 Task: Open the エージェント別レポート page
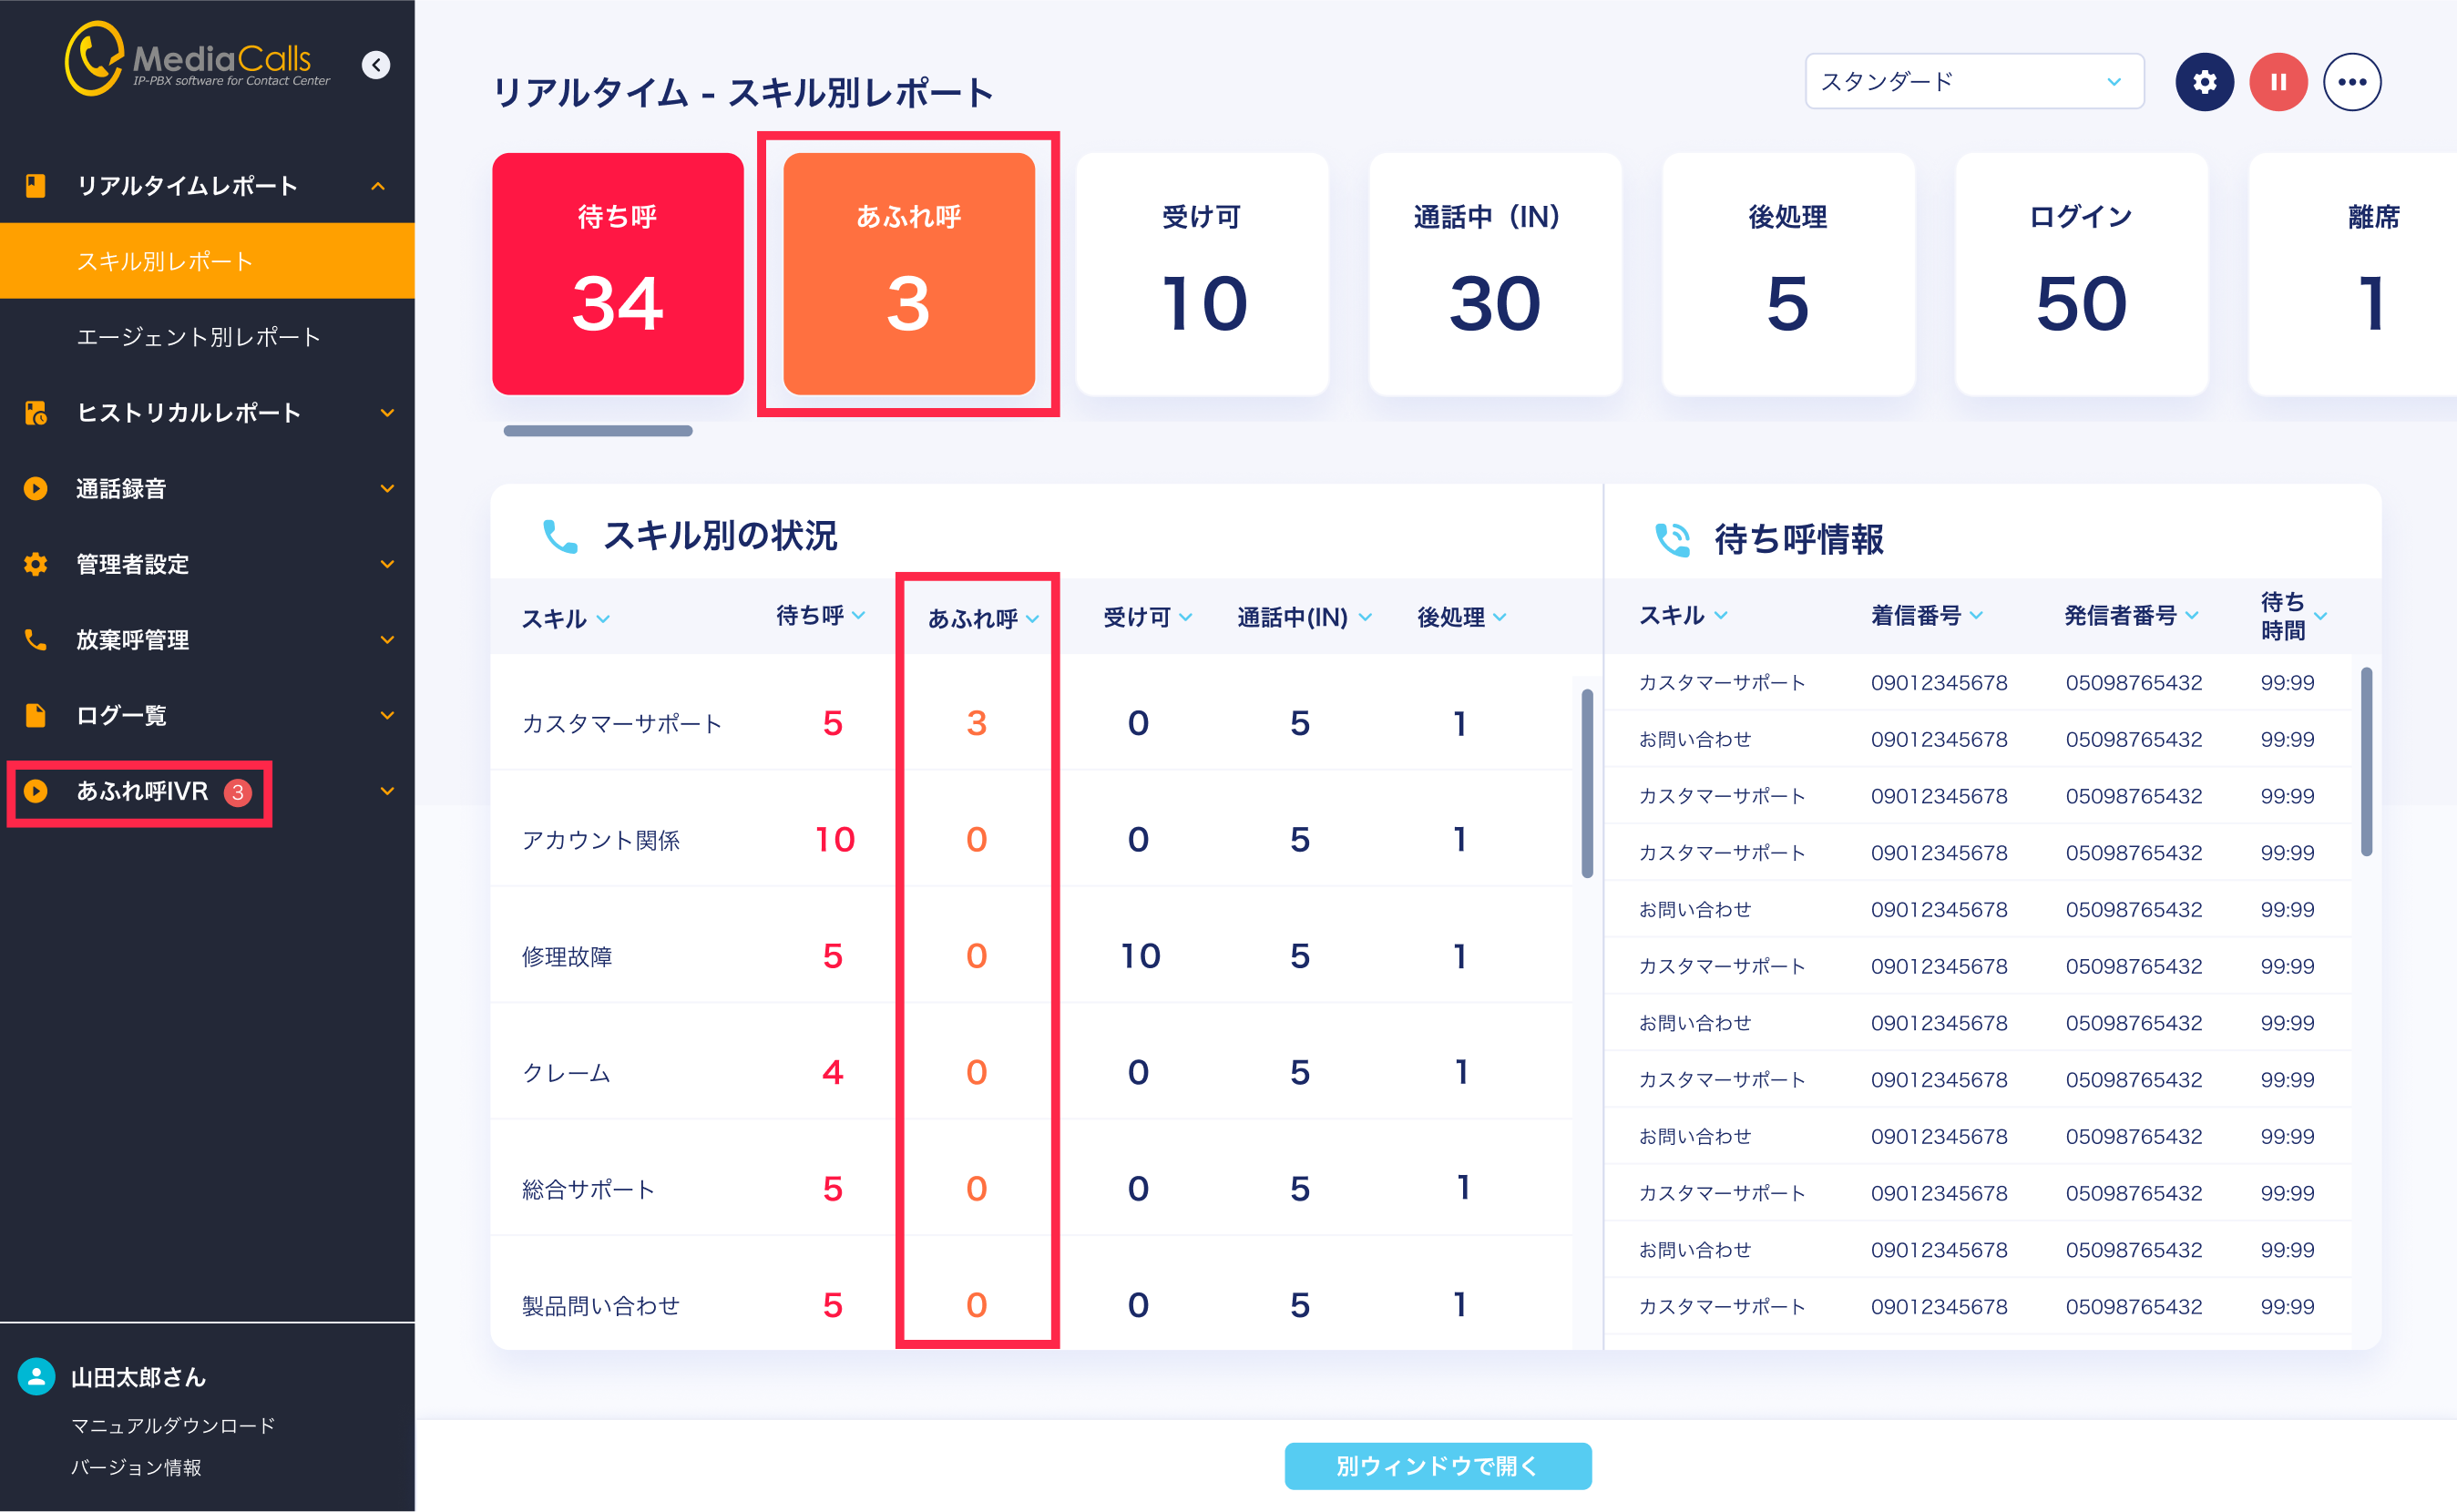click(198, 337)
